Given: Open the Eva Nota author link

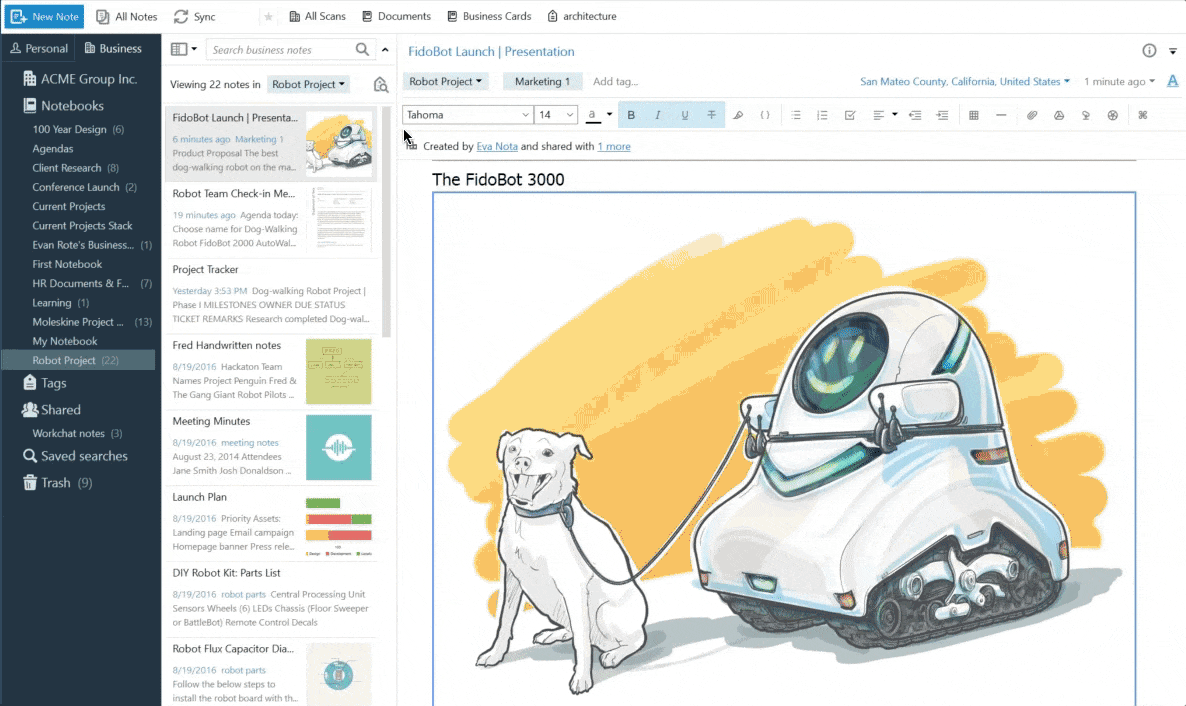Looking at the screenshot, I should click(497, 146).
